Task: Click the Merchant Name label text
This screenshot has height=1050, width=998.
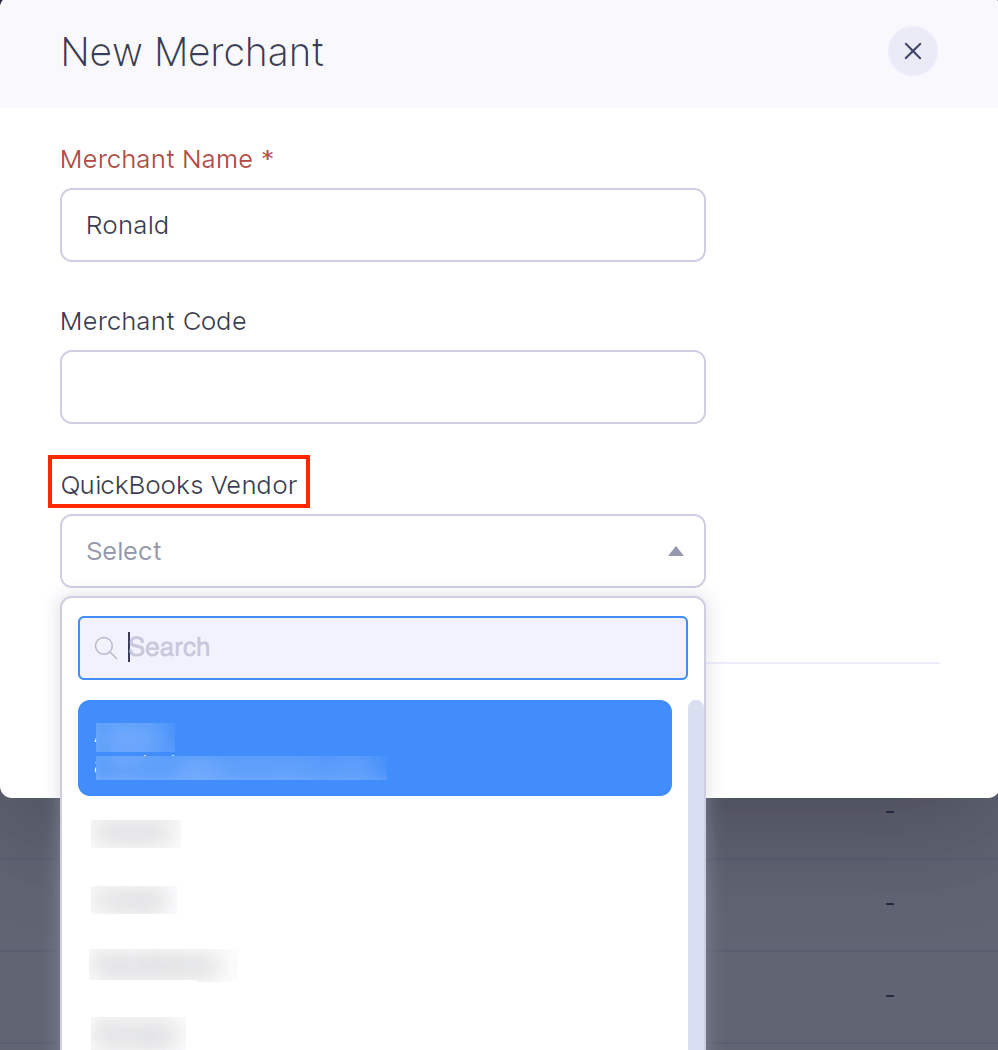Action: 166,159
